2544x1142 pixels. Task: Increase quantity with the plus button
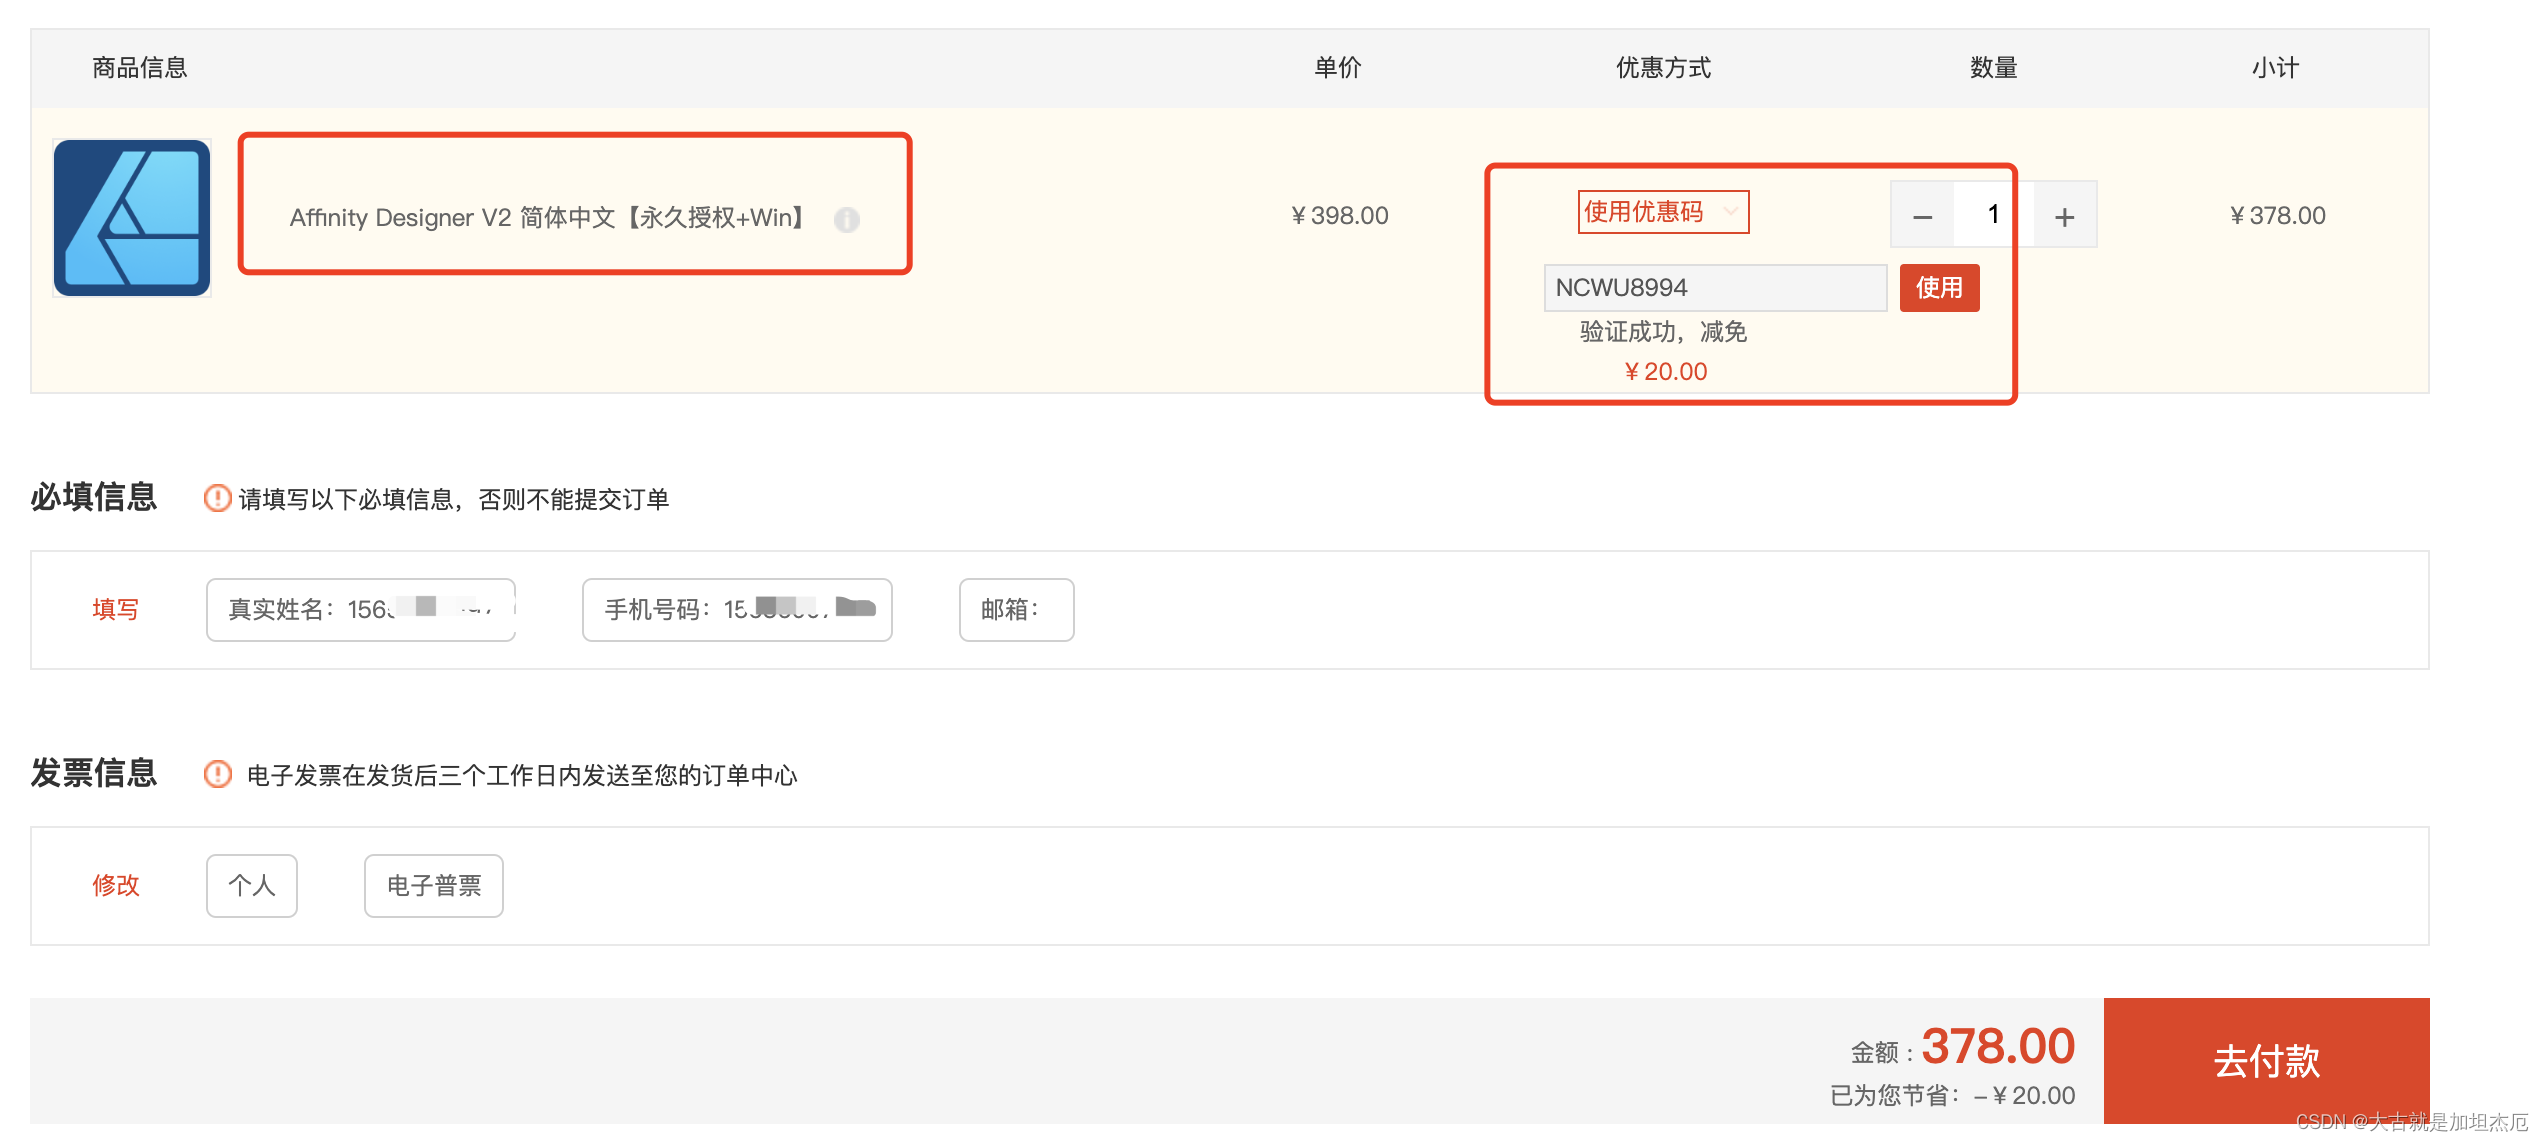point(2065,216)
